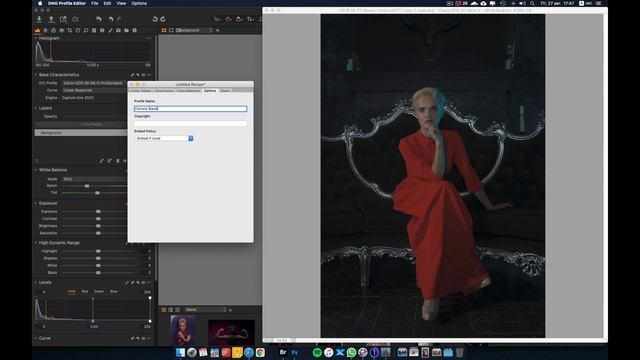Open Google Chrome from the Dock
The image size is (640, 360).
pyautogui.click(x=260, y=352)
